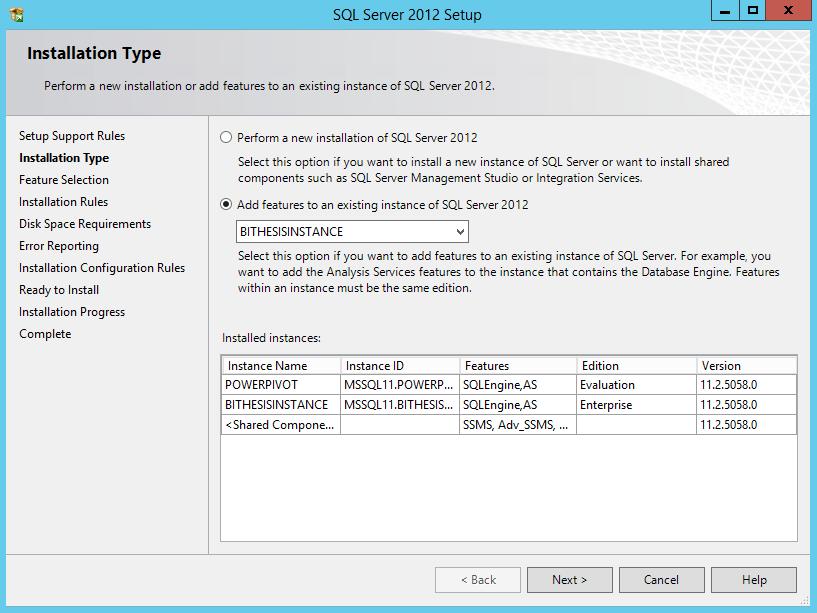Select the POWERPIVOT instance name cell

(281, 385)
